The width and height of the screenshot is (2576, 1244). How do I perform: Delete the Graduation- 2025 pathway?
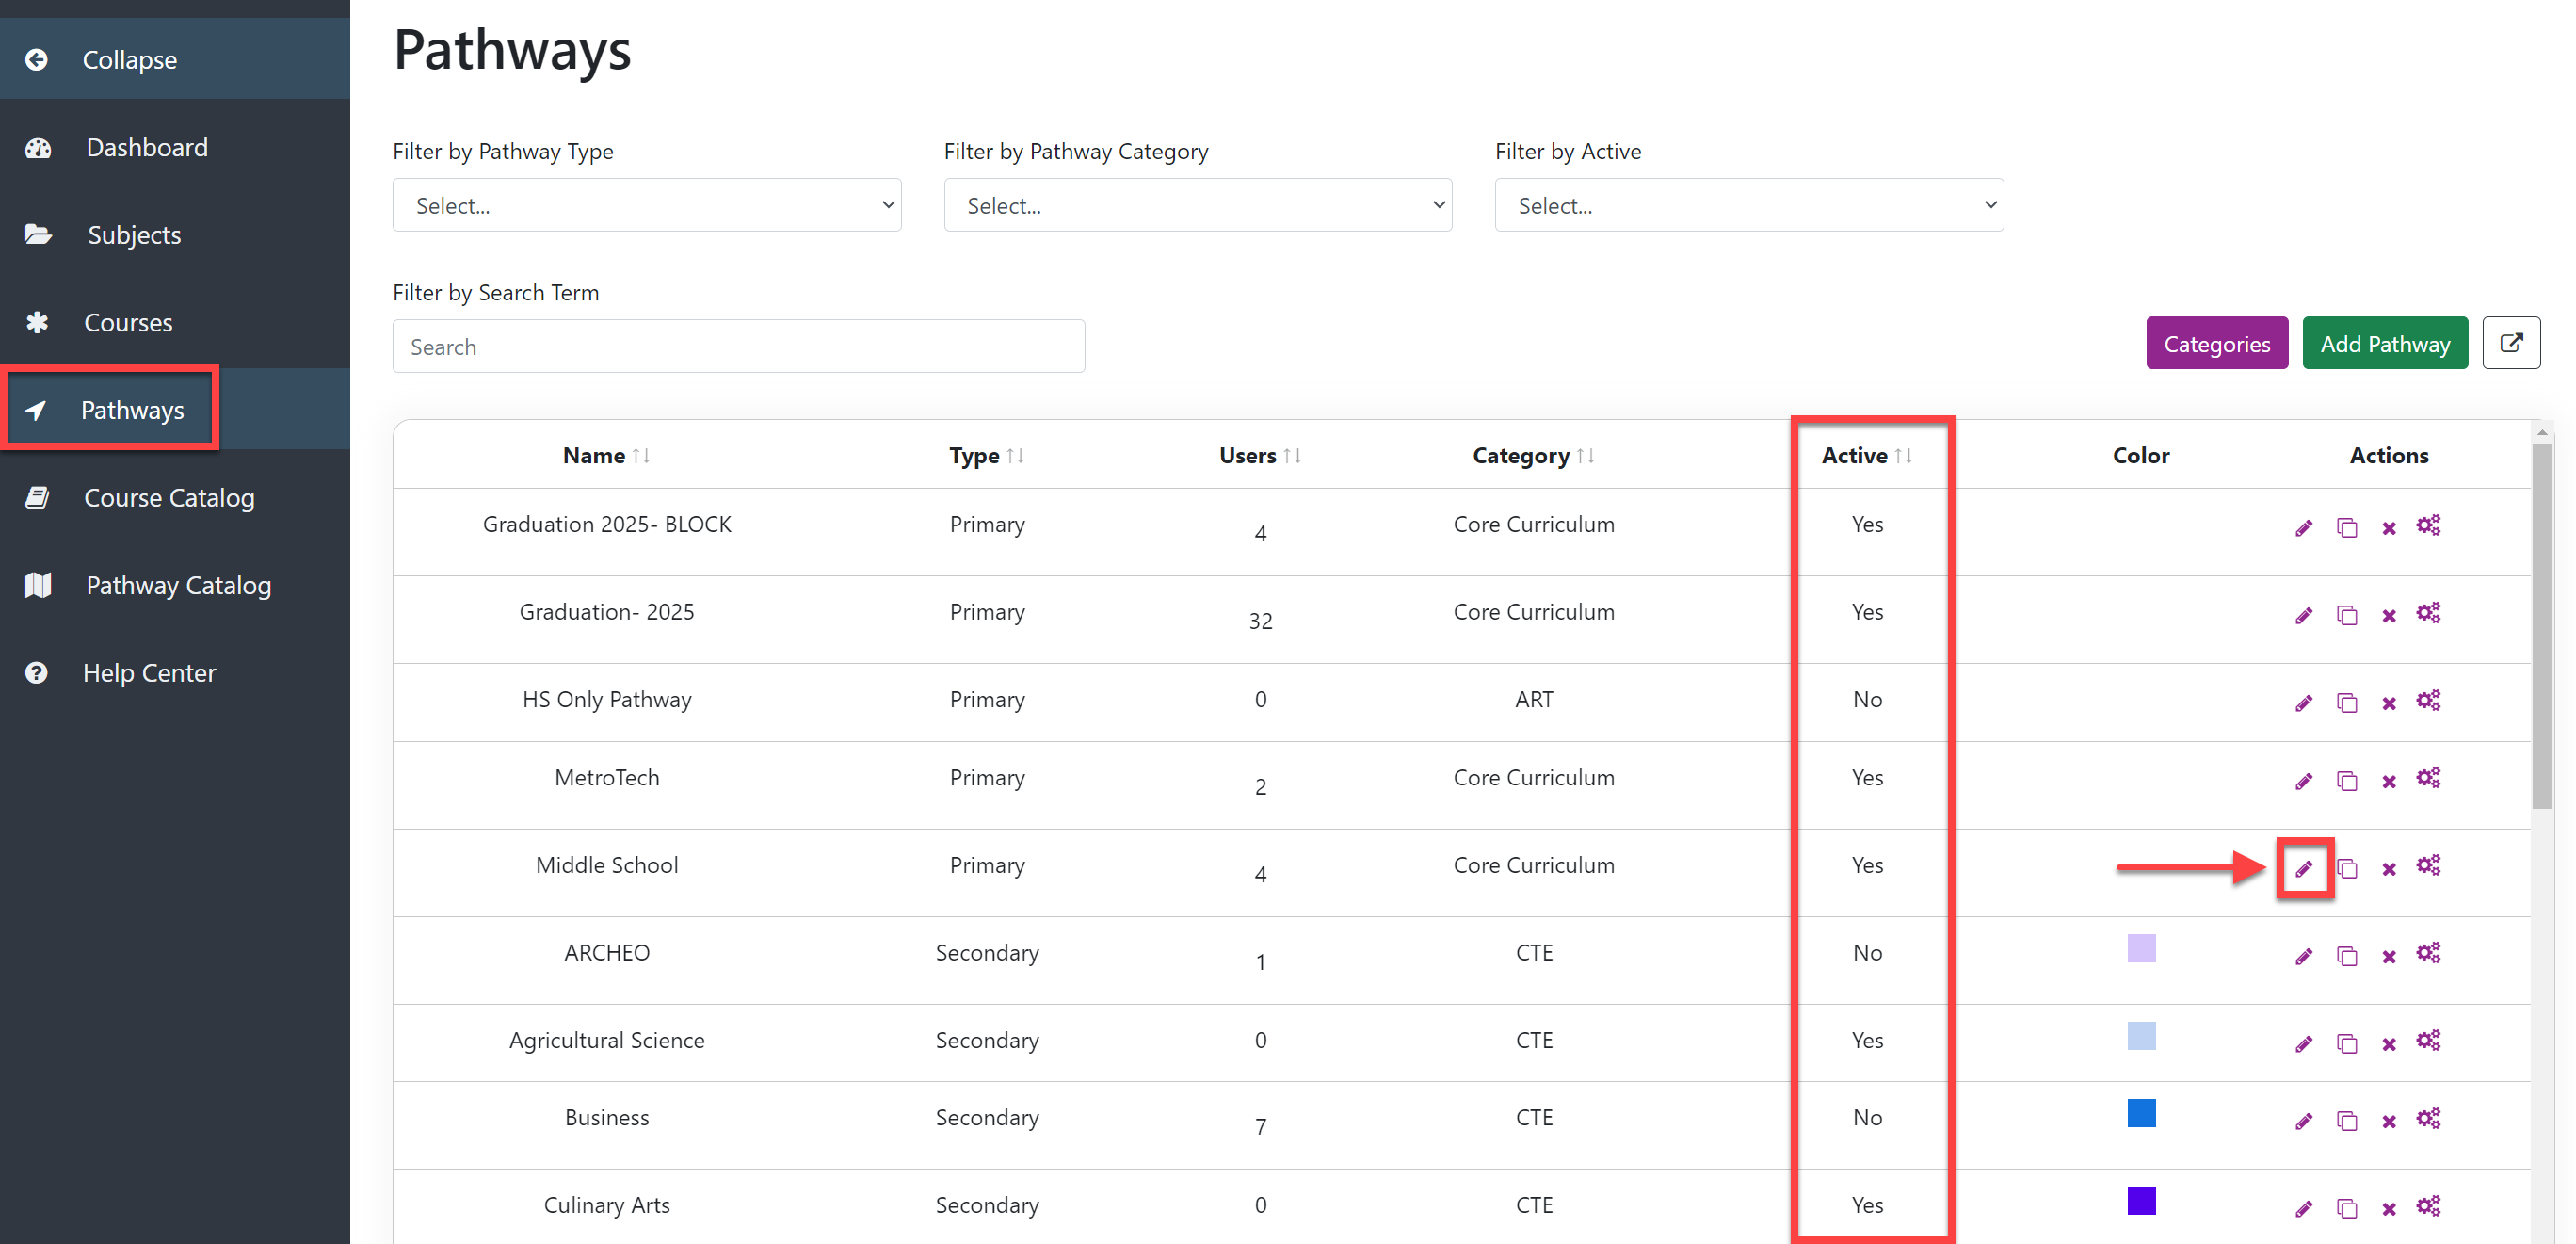(2389, 616)
